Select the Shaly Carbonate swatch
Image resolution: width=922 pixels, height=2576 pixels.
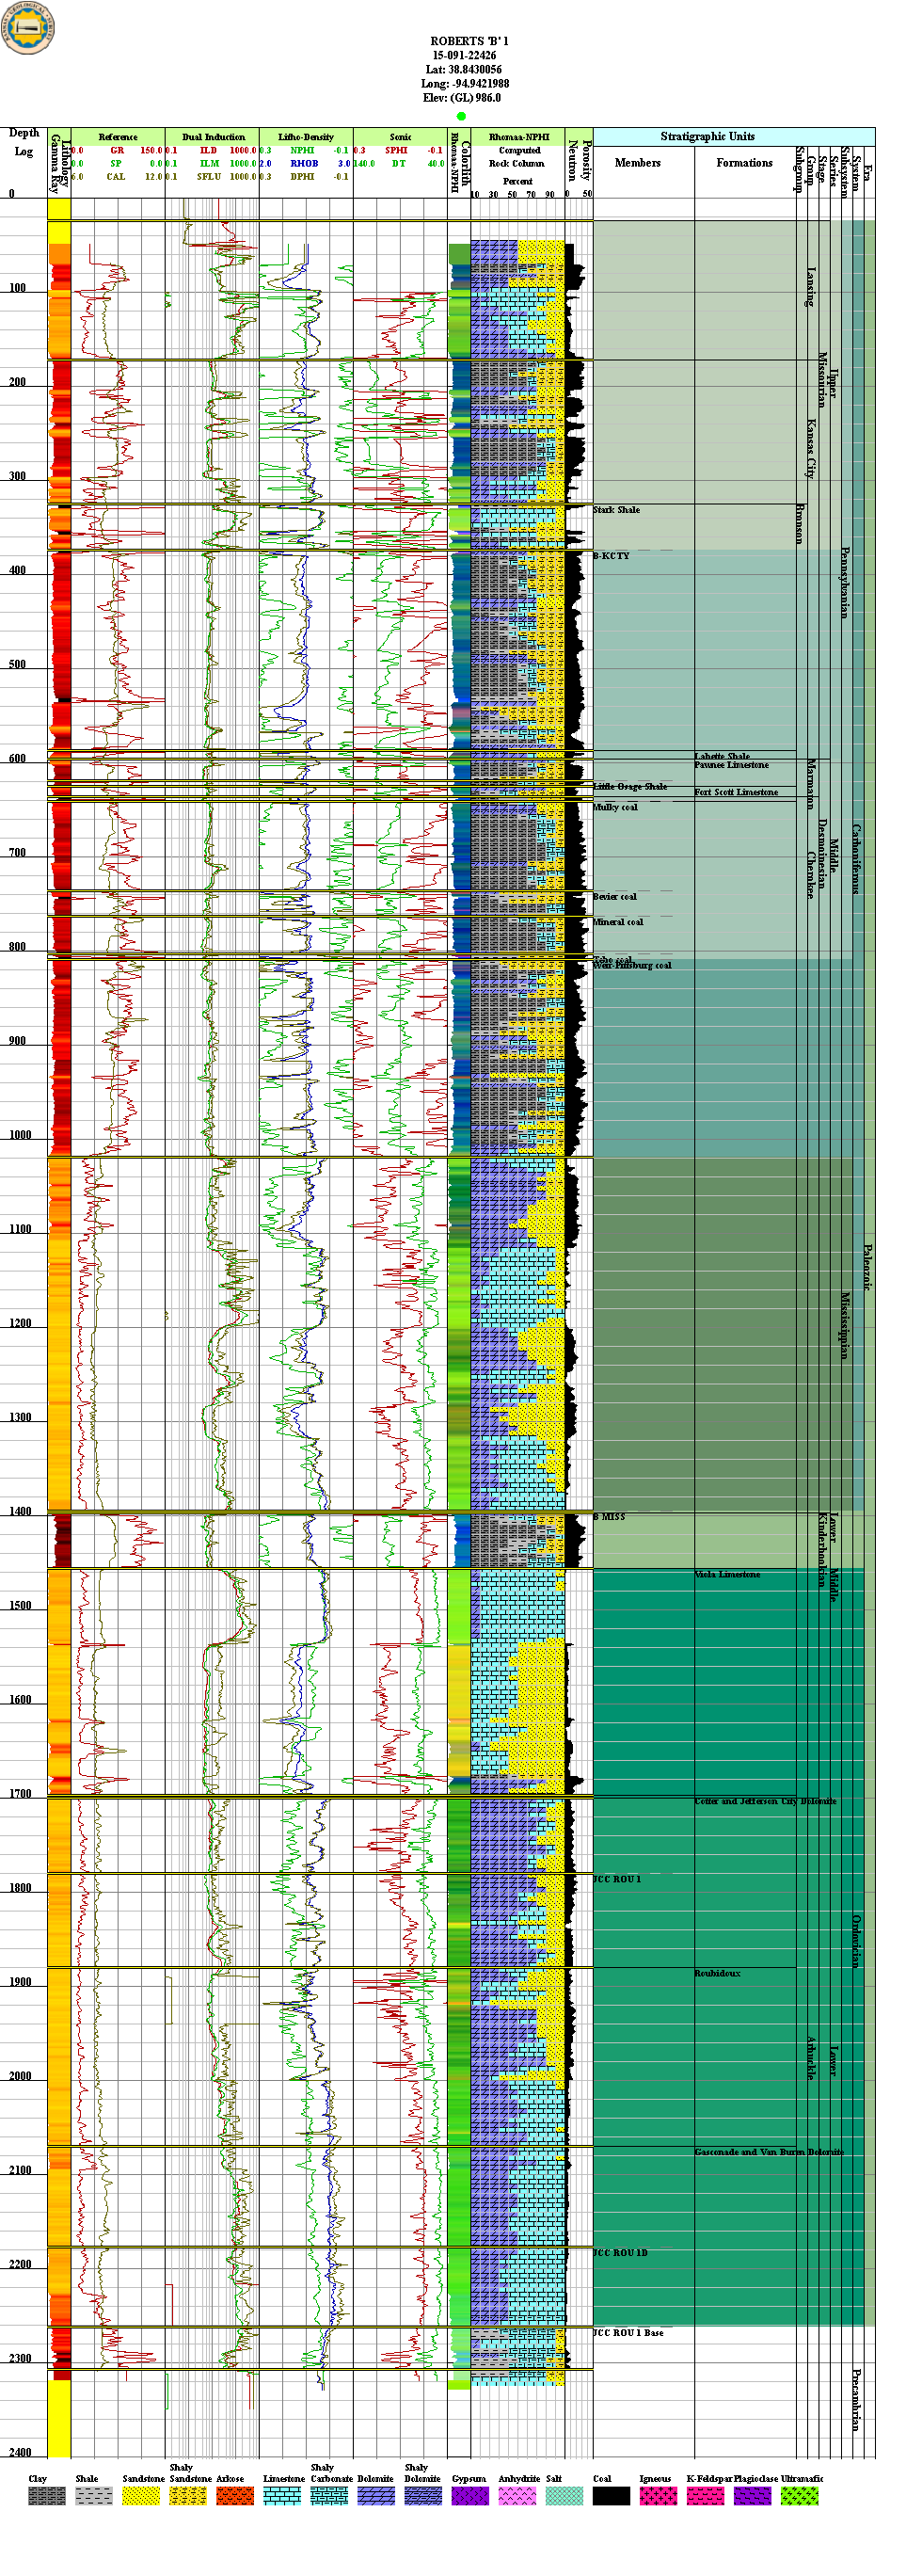click(x=329, y=2496)
